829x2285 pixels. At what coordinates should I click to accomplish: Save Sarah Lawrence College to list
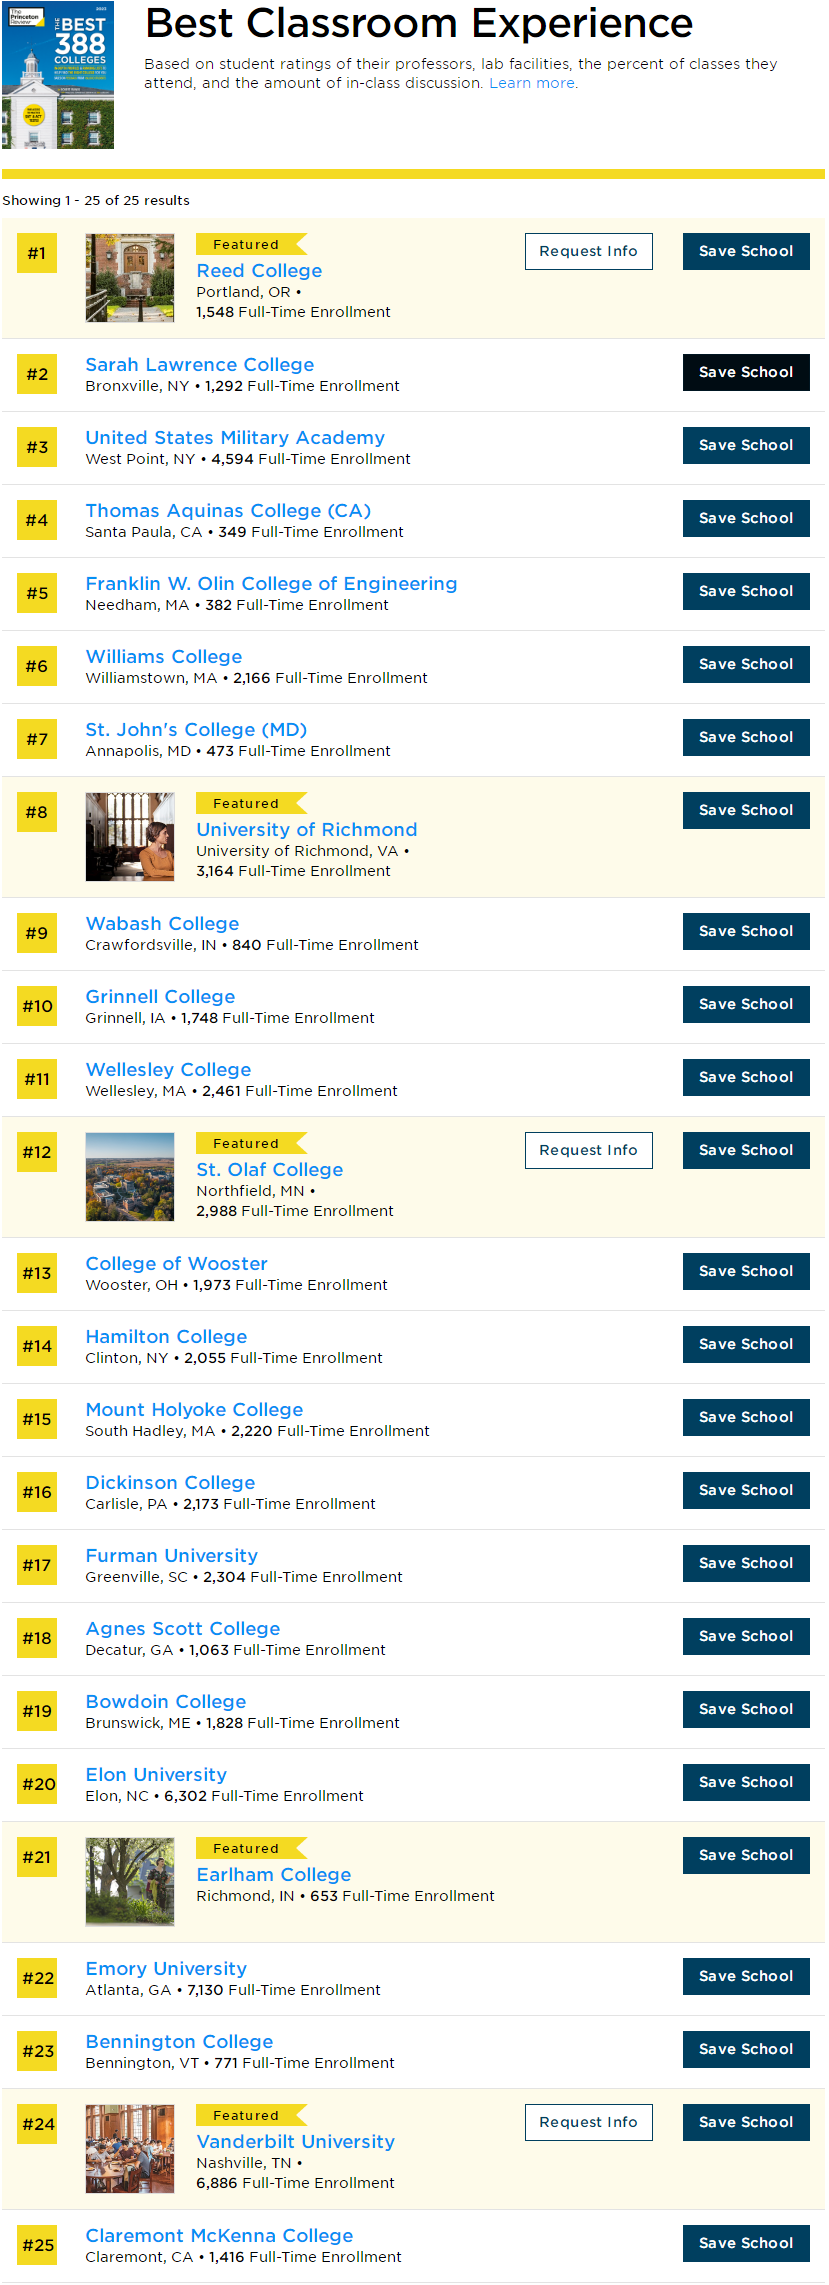[745, 373]
